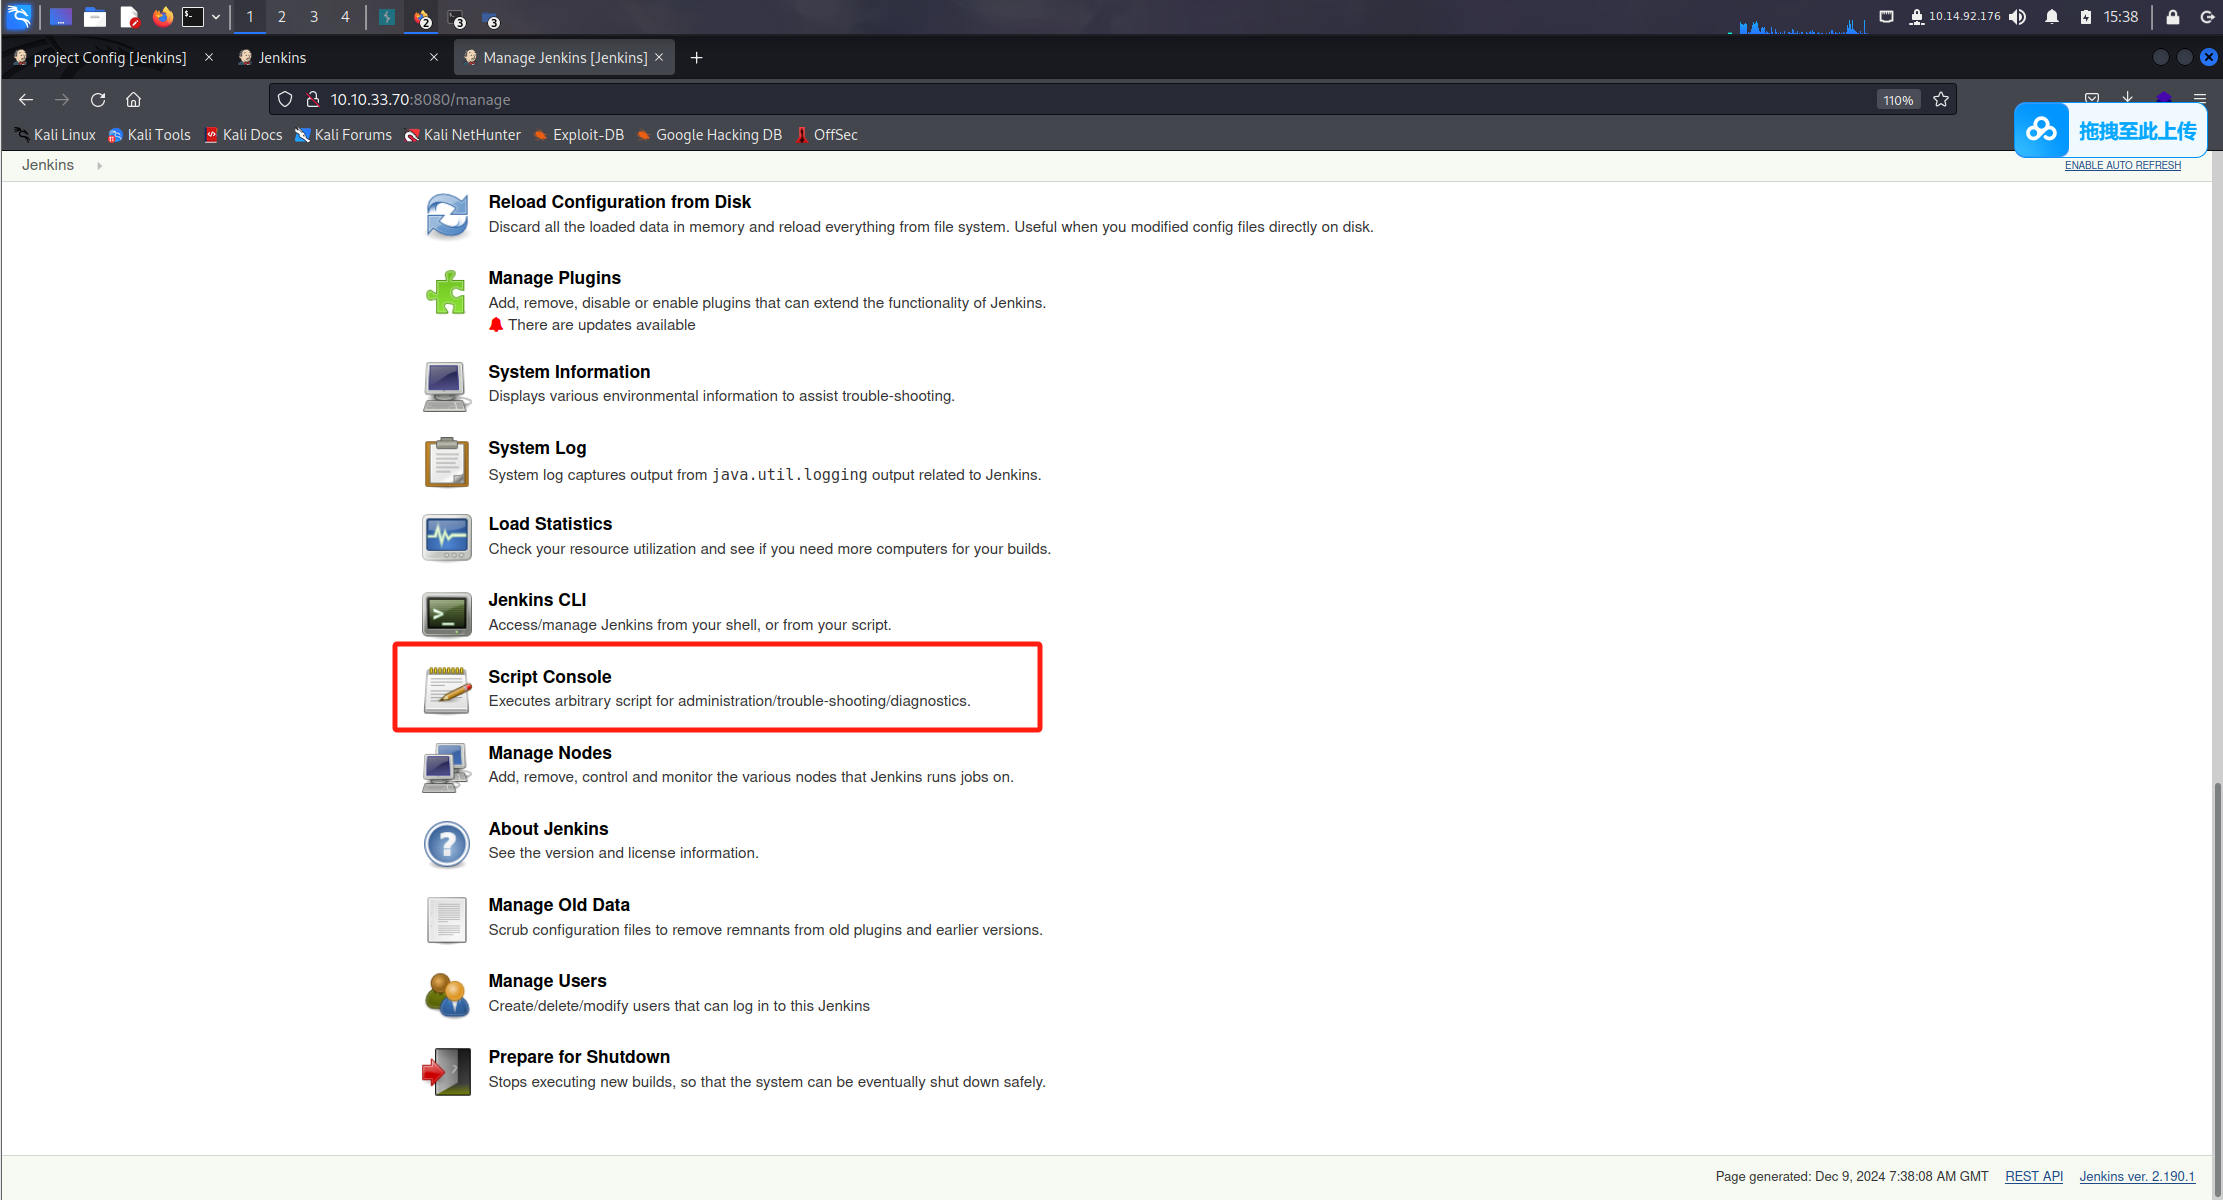Expand the Jenkins breadcrumb arrow
The image size is (2223, 1200).
click(x=99, y=166)
